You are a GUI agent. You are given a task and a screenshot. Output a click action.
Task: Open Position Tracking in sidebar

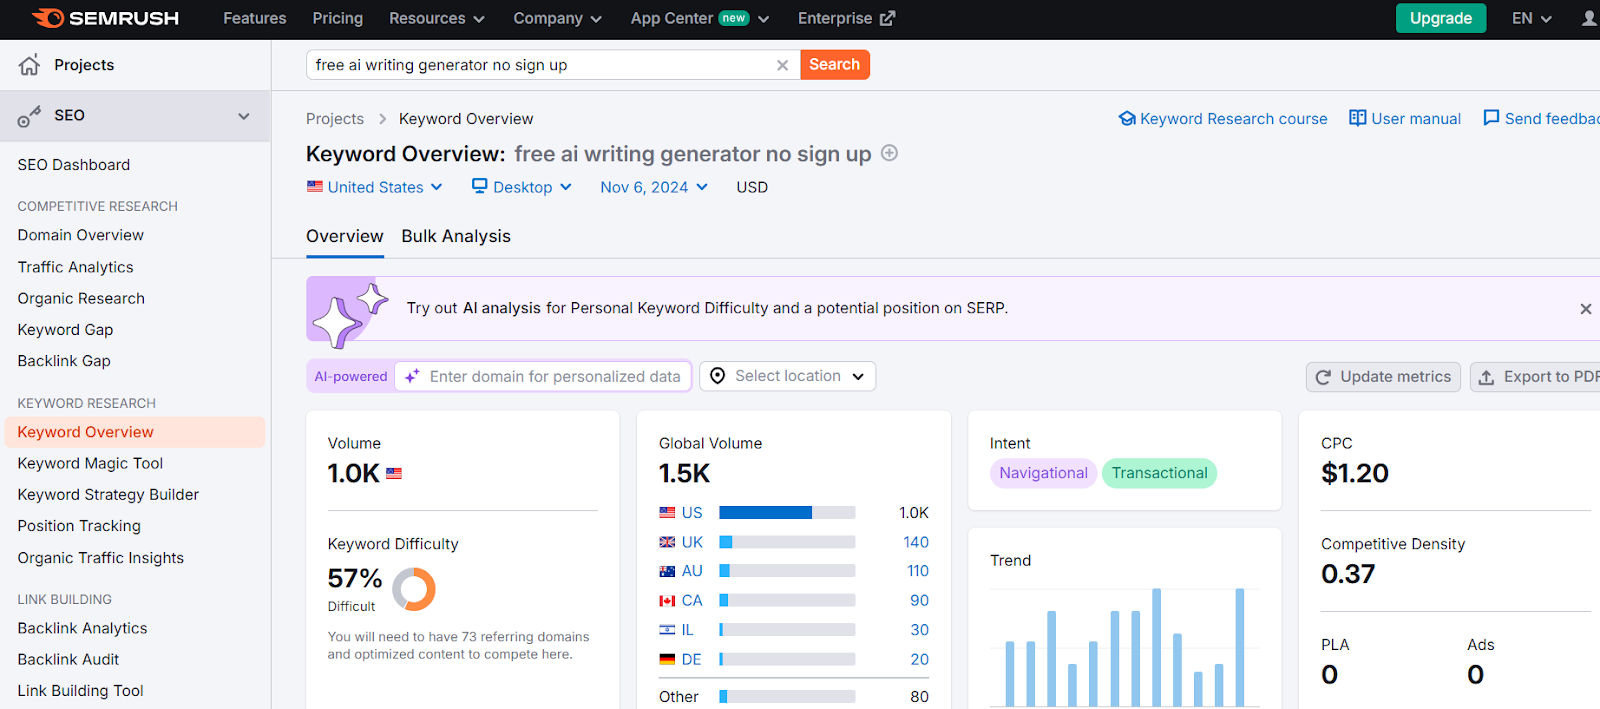click(79, 526)
